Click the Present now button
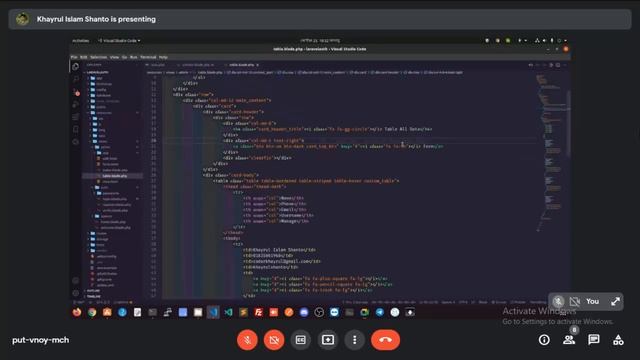This screenshot has width=640, height=360. pos(328,340)
